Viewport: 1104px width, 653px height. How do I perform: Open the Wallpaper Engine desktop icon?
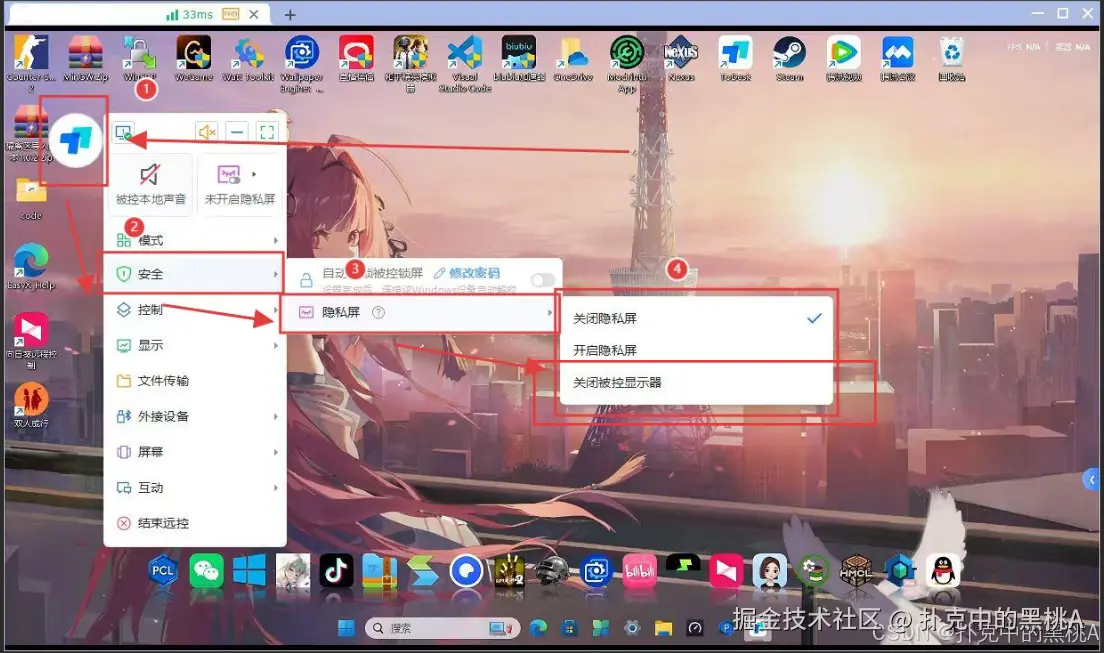tap(302, 63)
